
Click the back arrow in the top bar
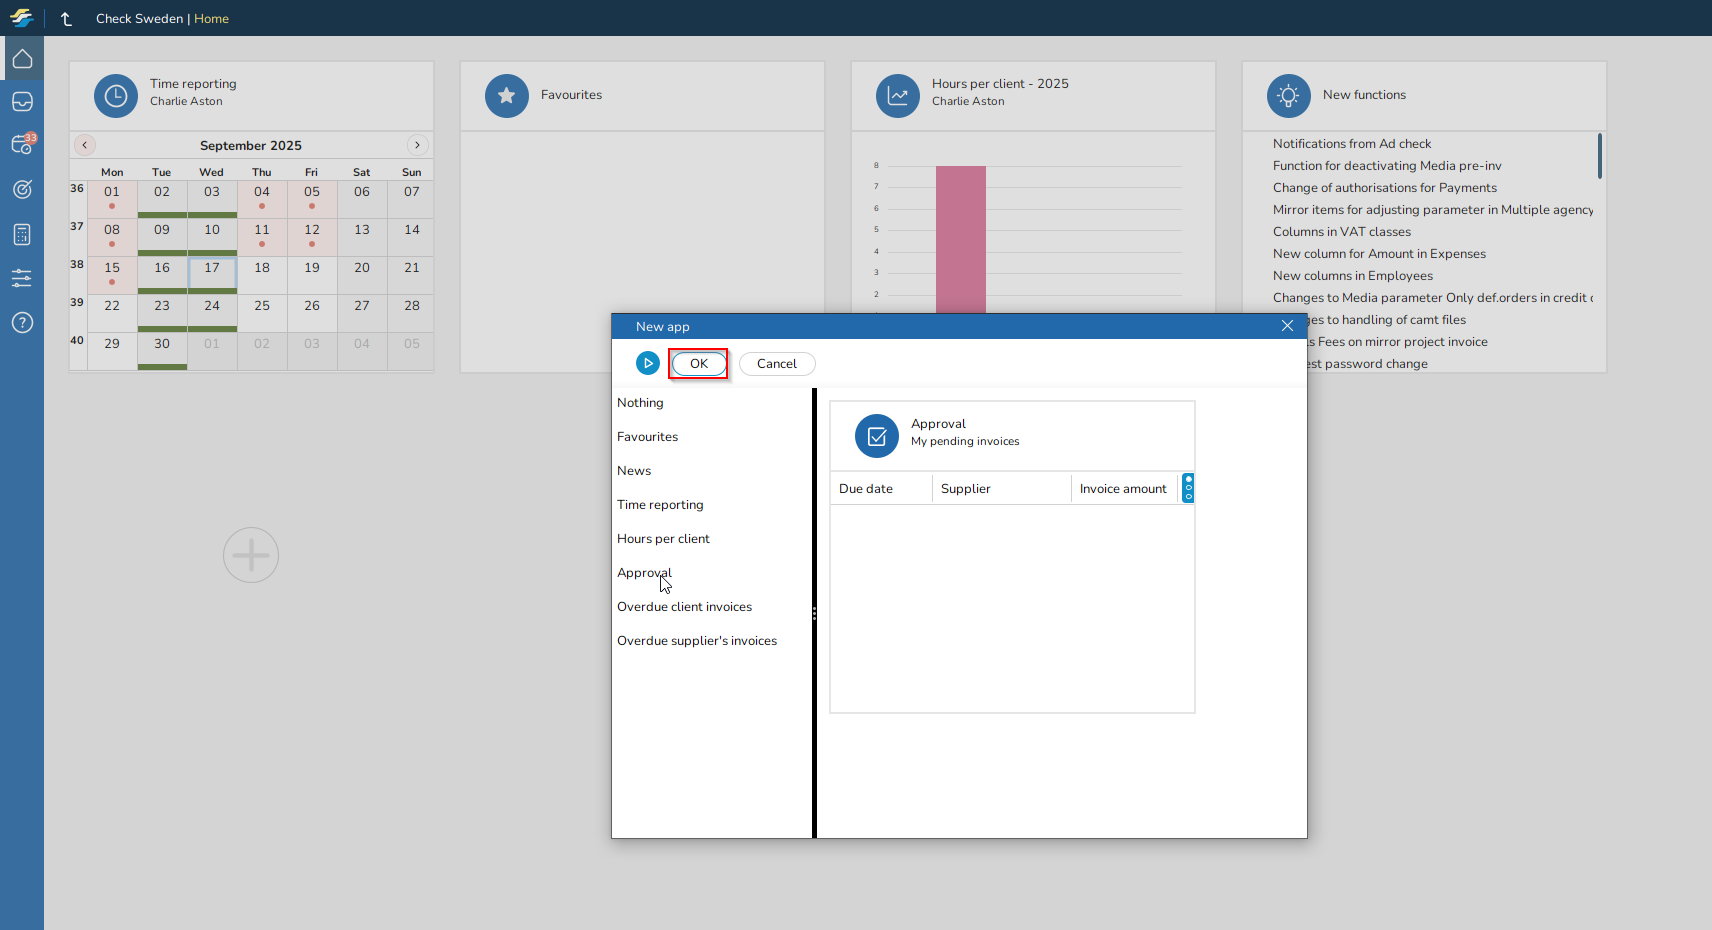point(67,19)
